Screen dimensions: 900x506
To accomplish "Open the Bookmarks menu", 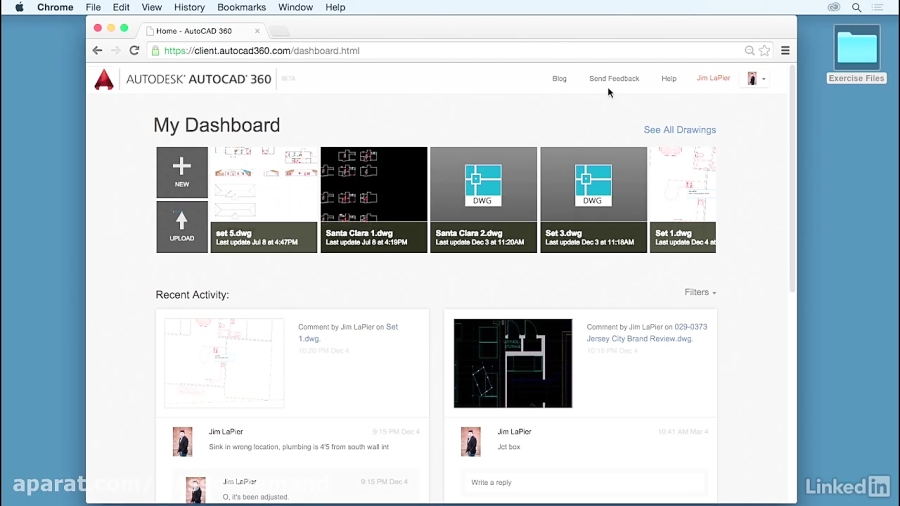I will (x=242, y=7).
